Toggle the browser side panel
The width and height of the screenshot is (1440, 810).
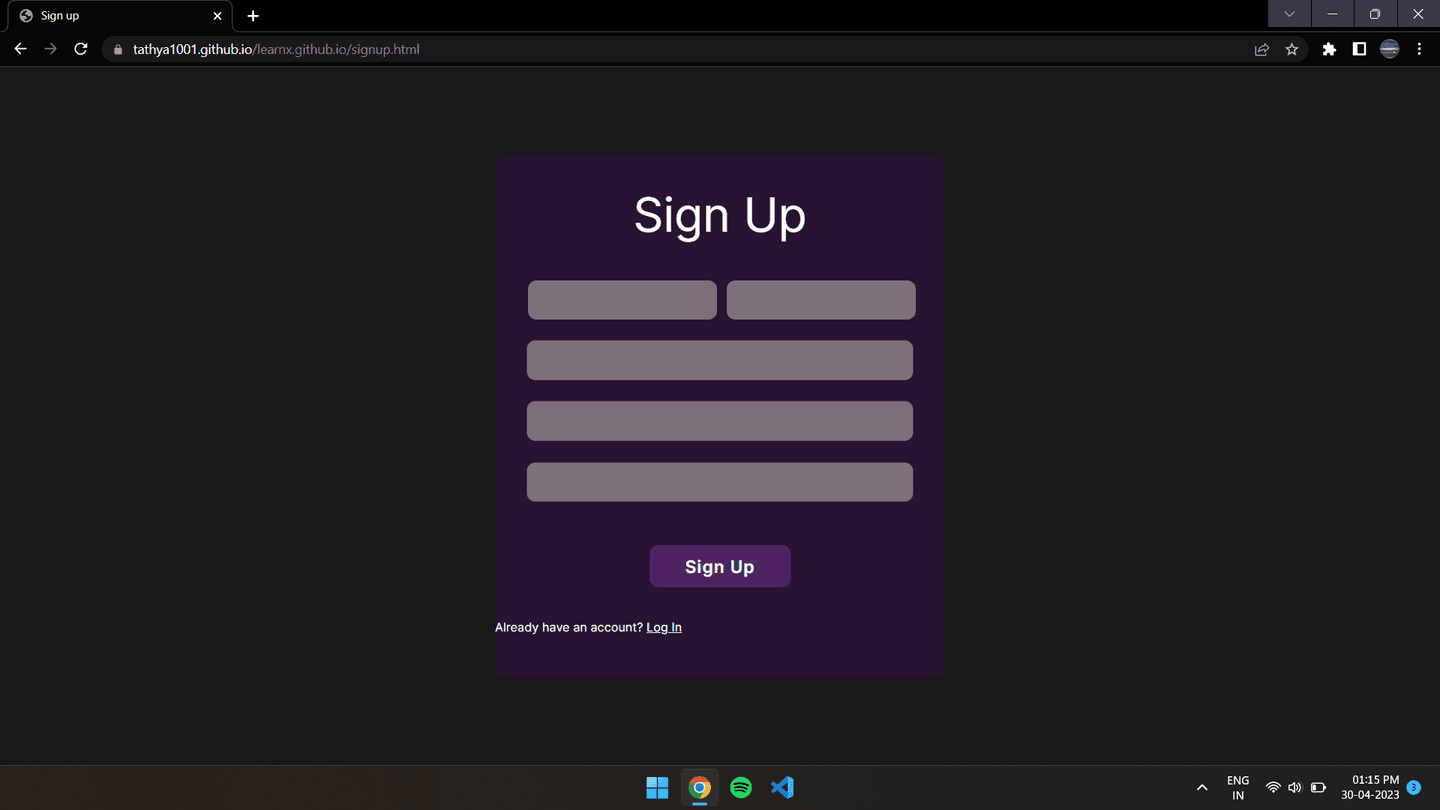tap(1359, 49)
